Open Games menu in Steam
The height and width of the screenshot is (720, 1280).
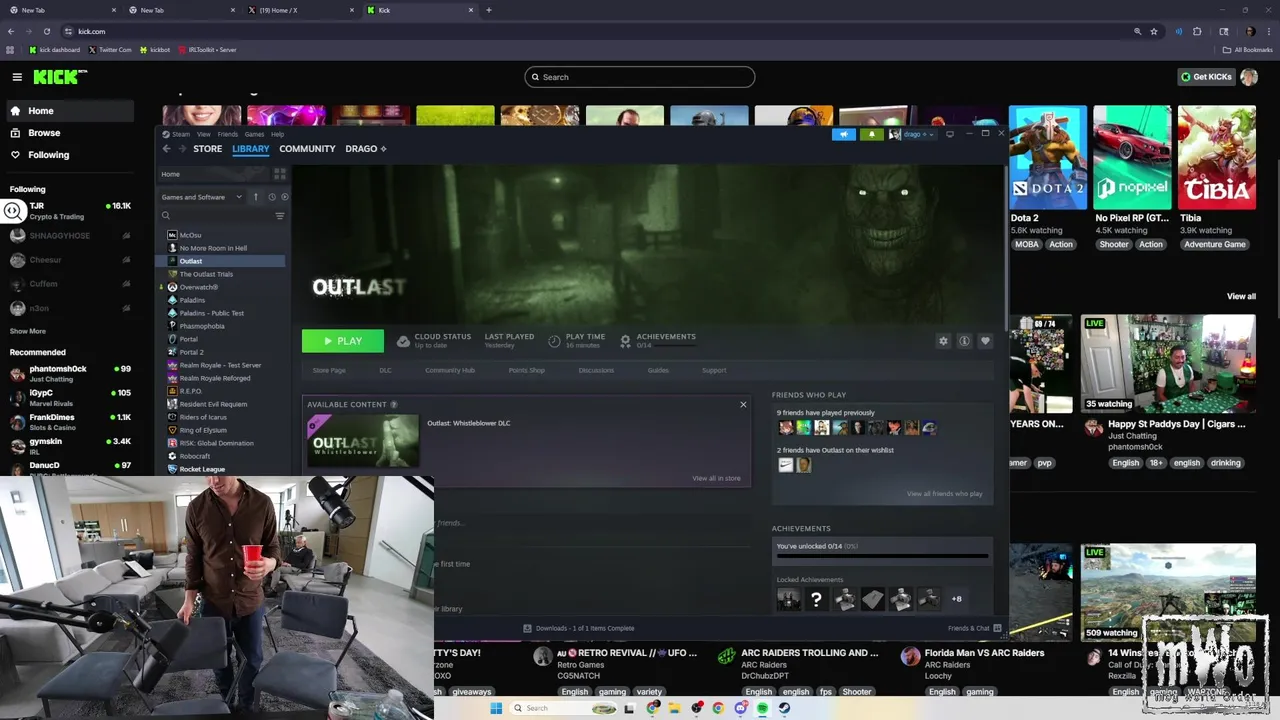255,134
